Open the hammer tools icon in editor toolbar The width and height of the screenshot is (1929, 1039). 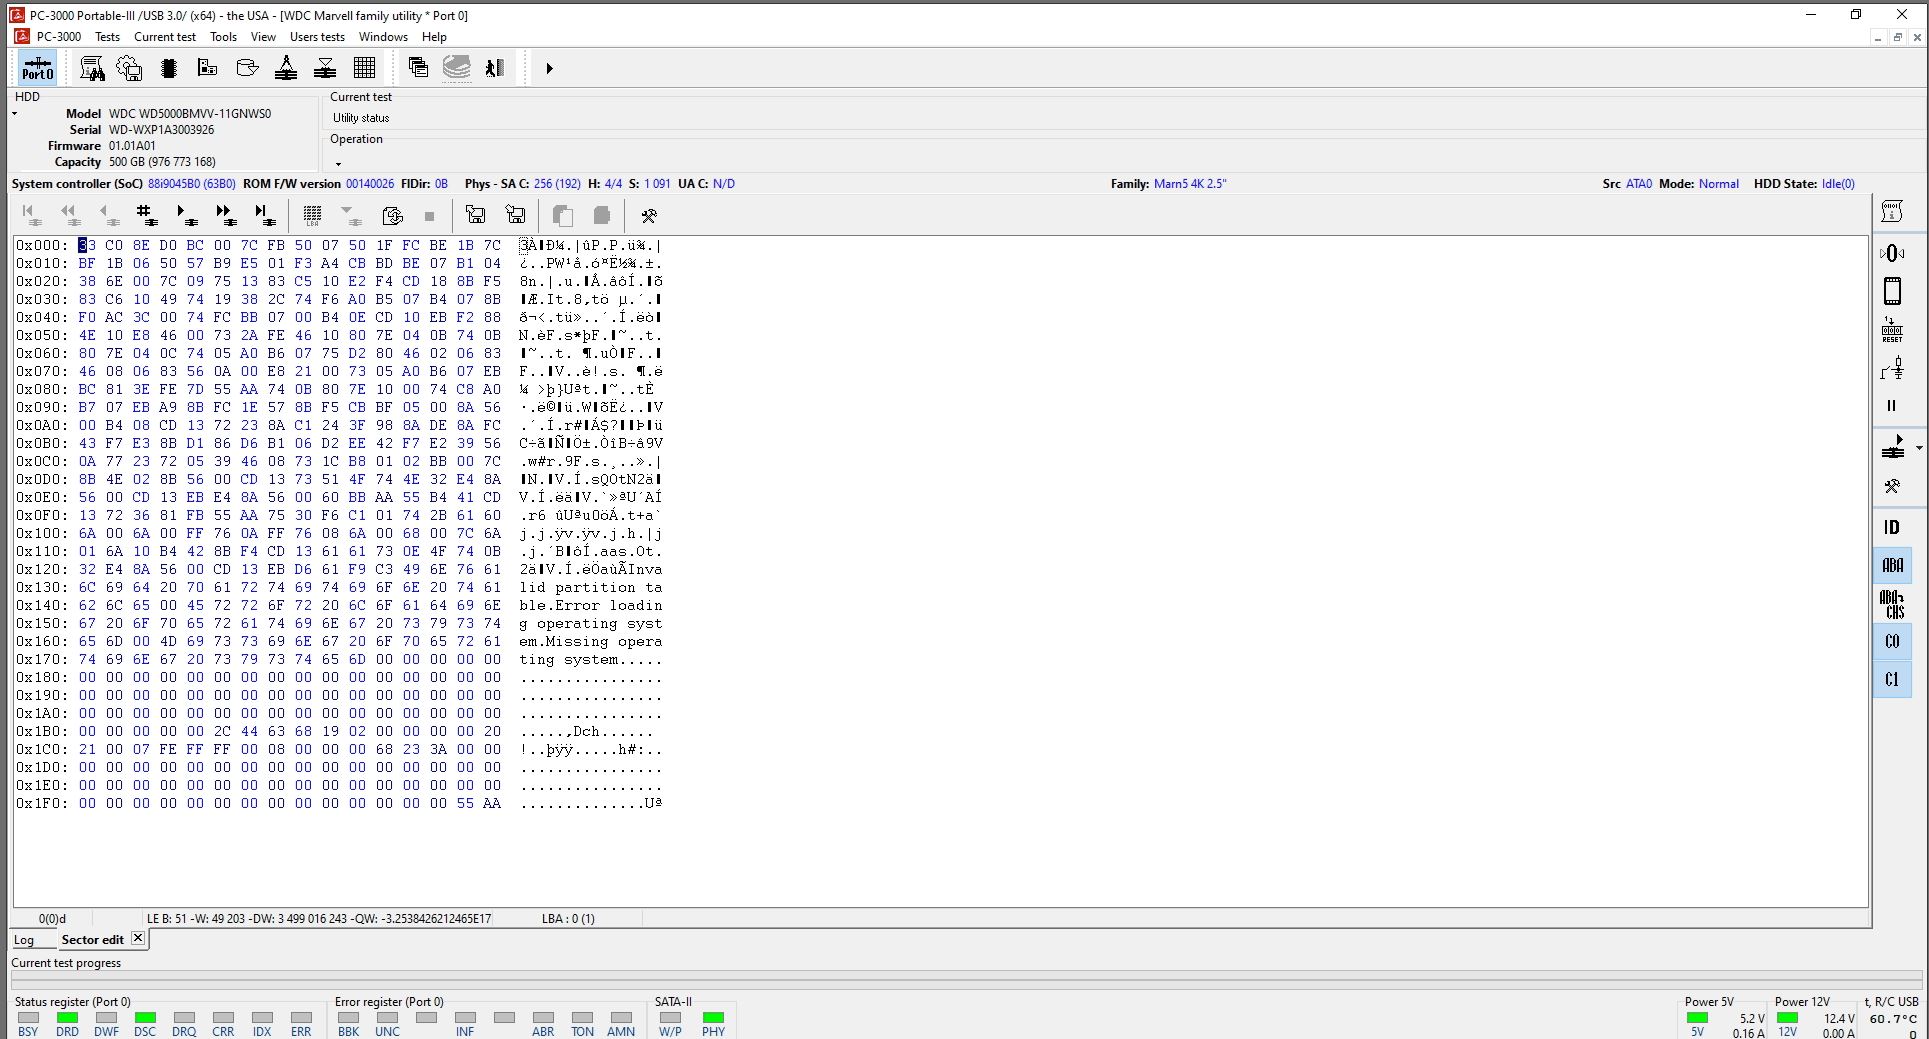649,215
